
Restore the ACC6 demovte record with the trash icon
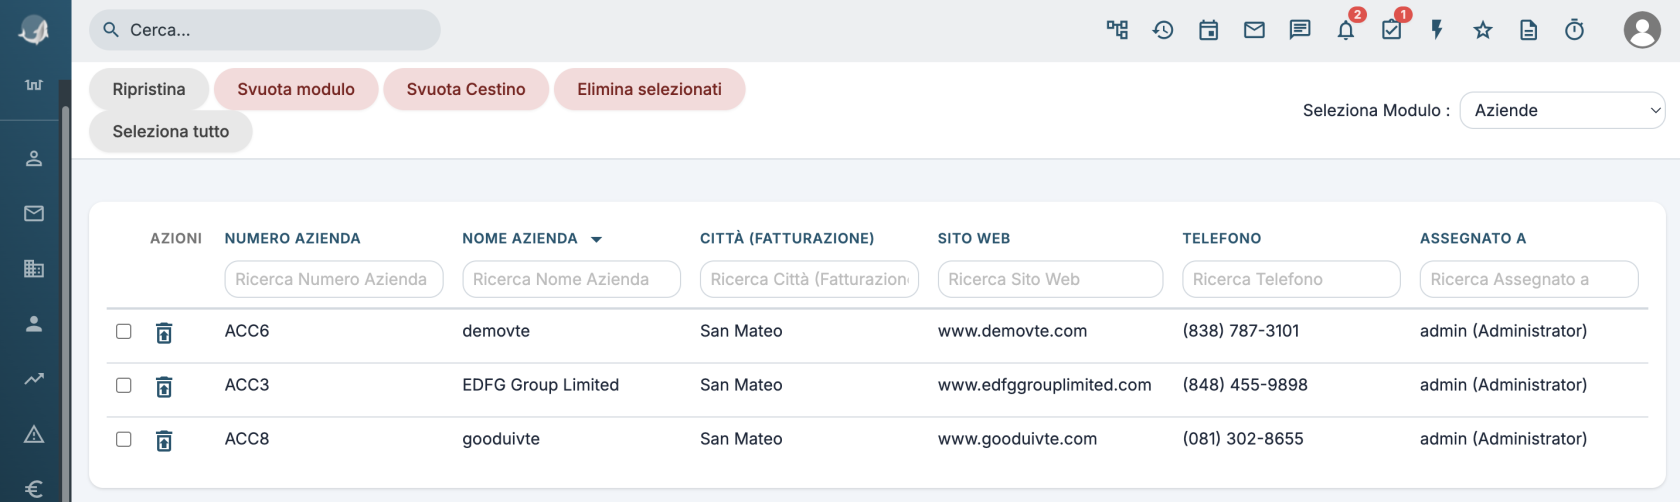[164, 333]
